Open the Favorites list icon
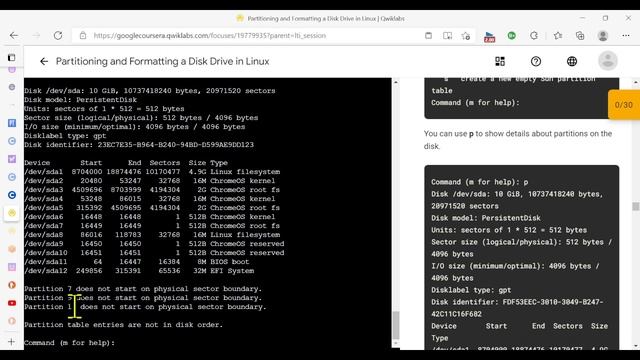 click(558, 36)
